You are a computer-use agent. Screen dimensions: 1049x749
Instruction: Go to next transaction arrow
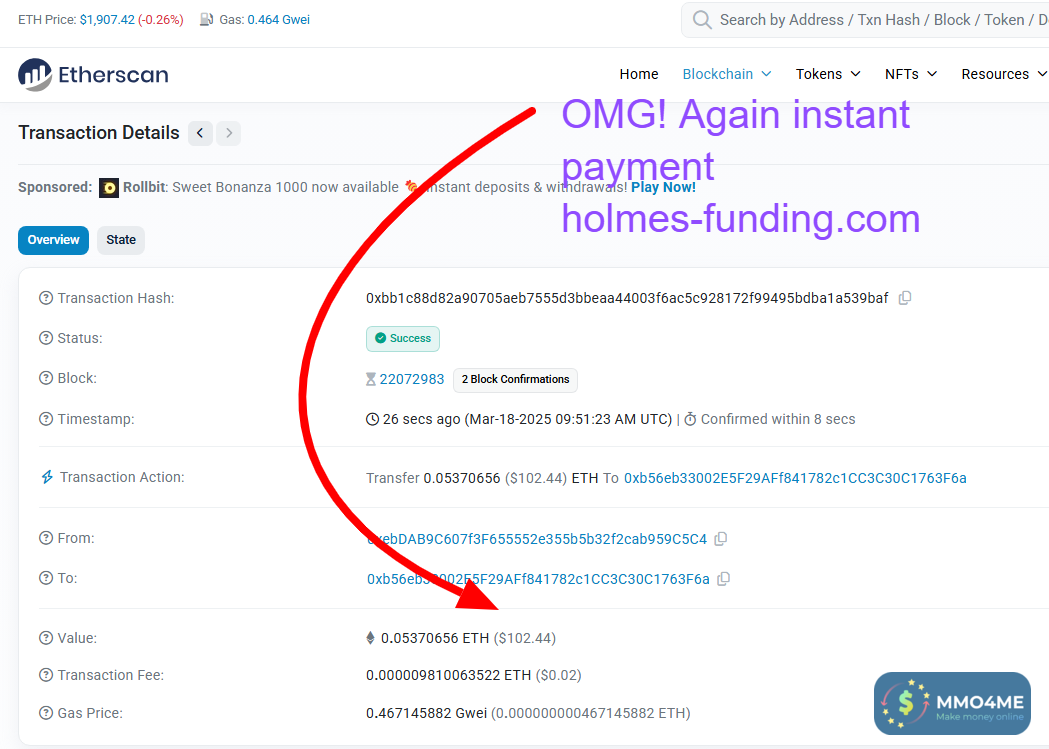(x=229, y=133)
